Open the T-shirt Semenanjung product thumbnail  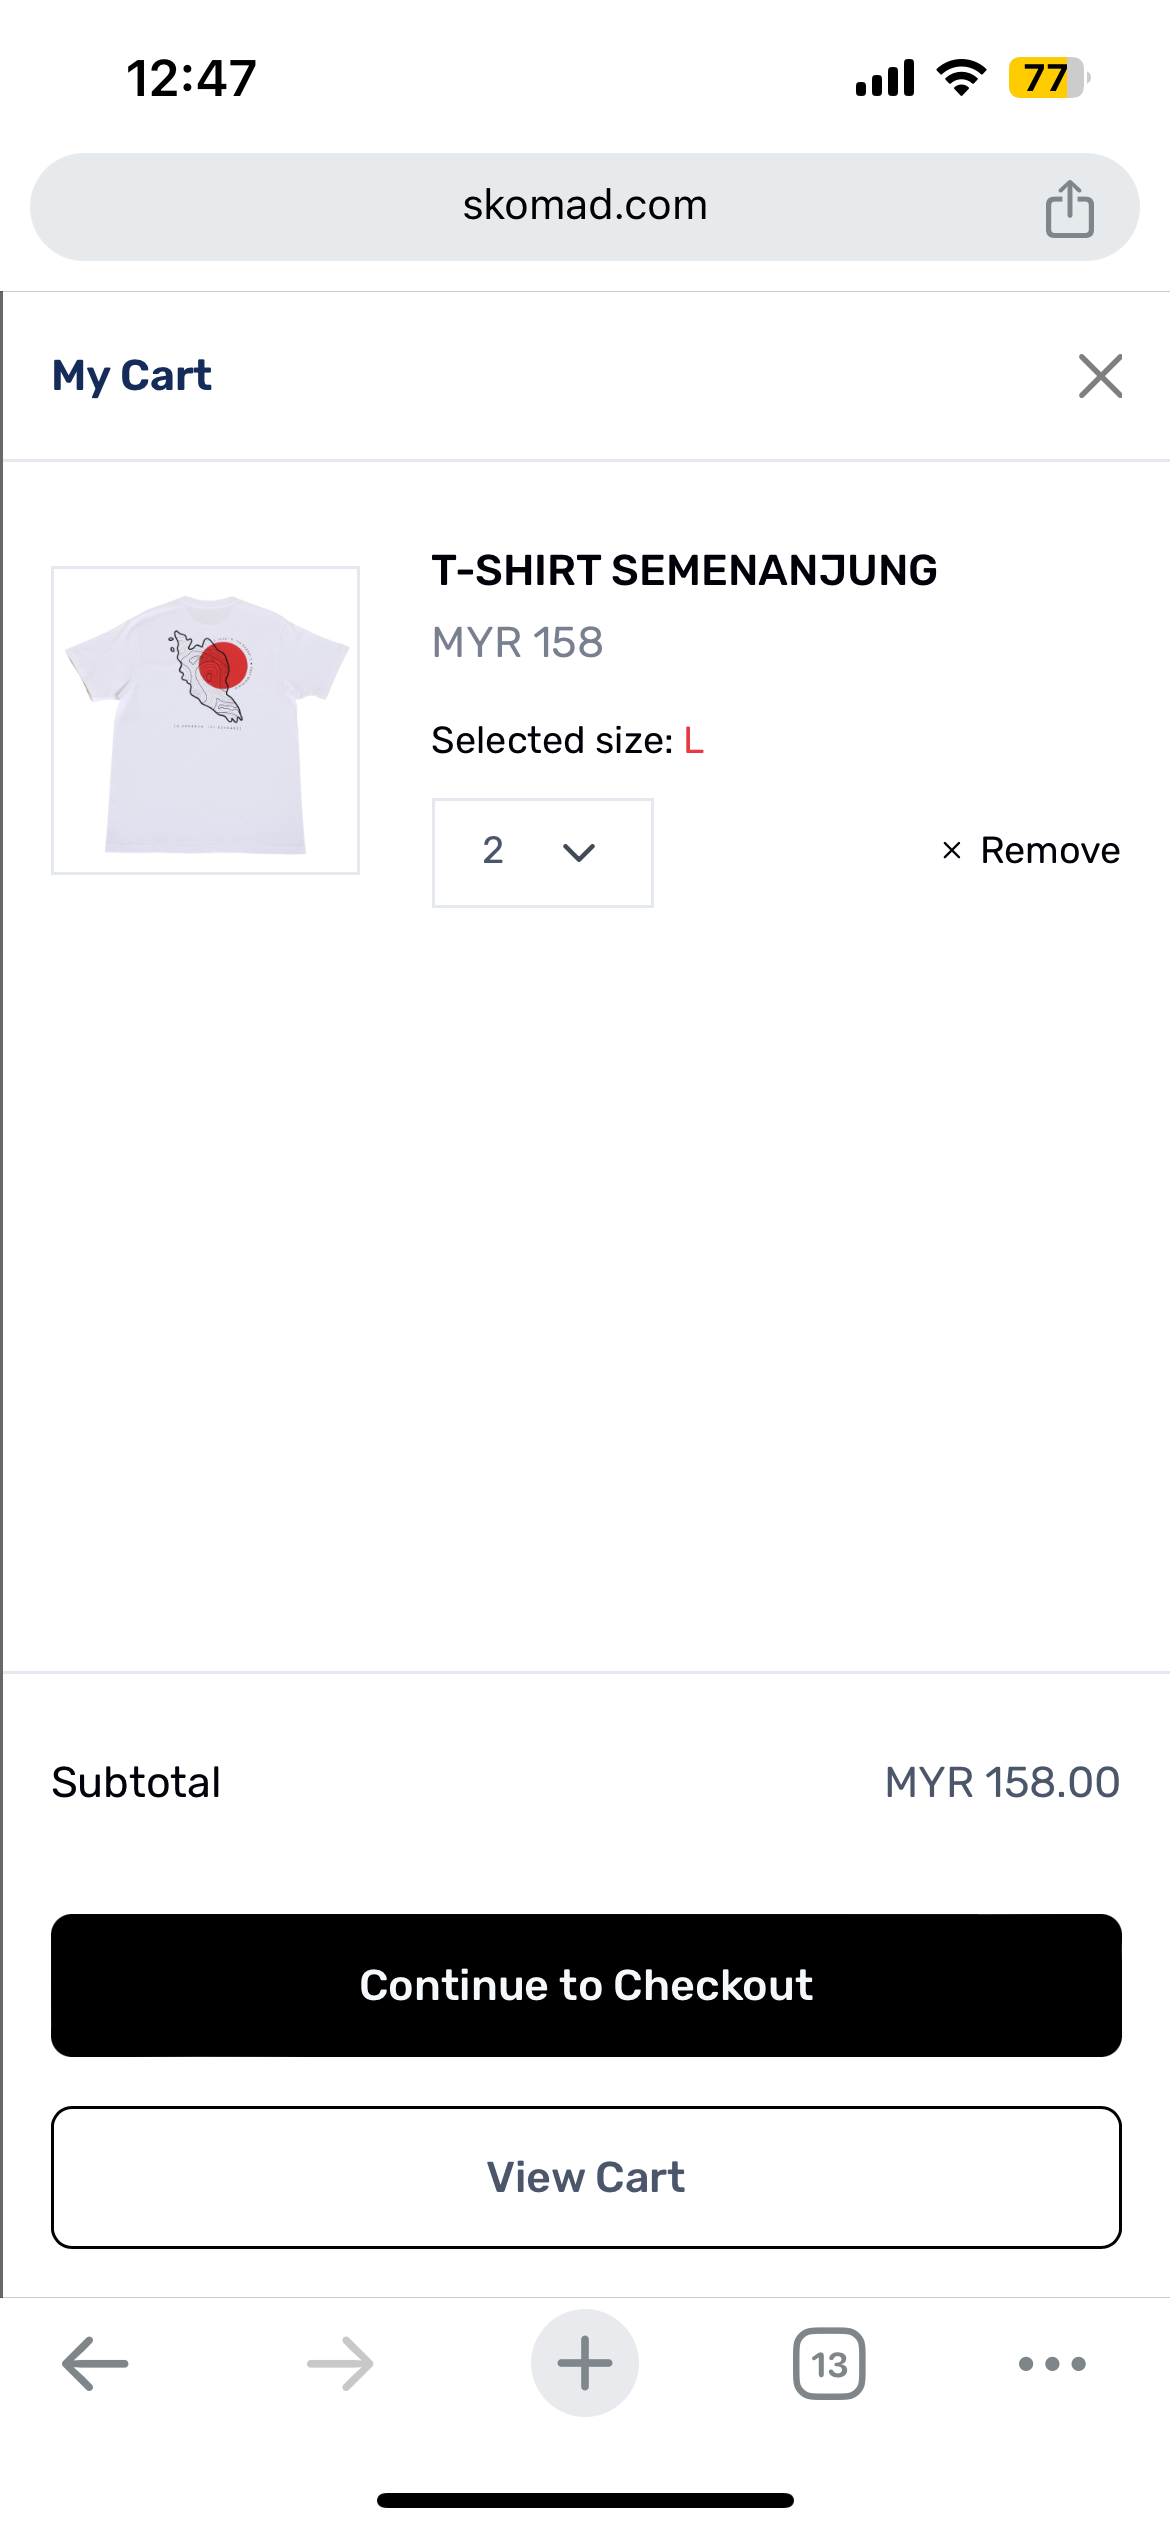coord(206,720)
